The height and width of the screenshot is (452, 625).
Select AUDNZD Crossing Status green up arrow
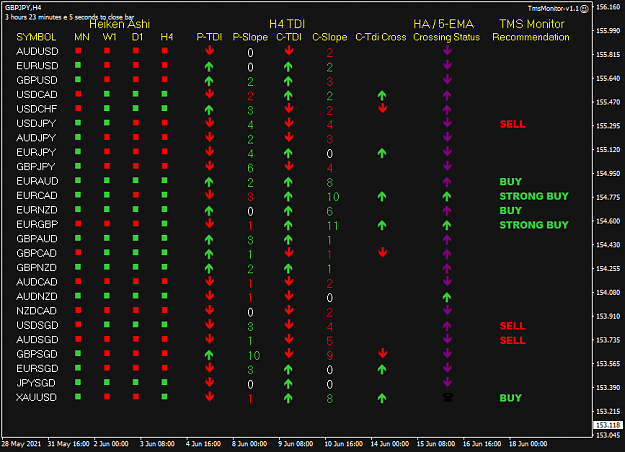pos(447,297)
